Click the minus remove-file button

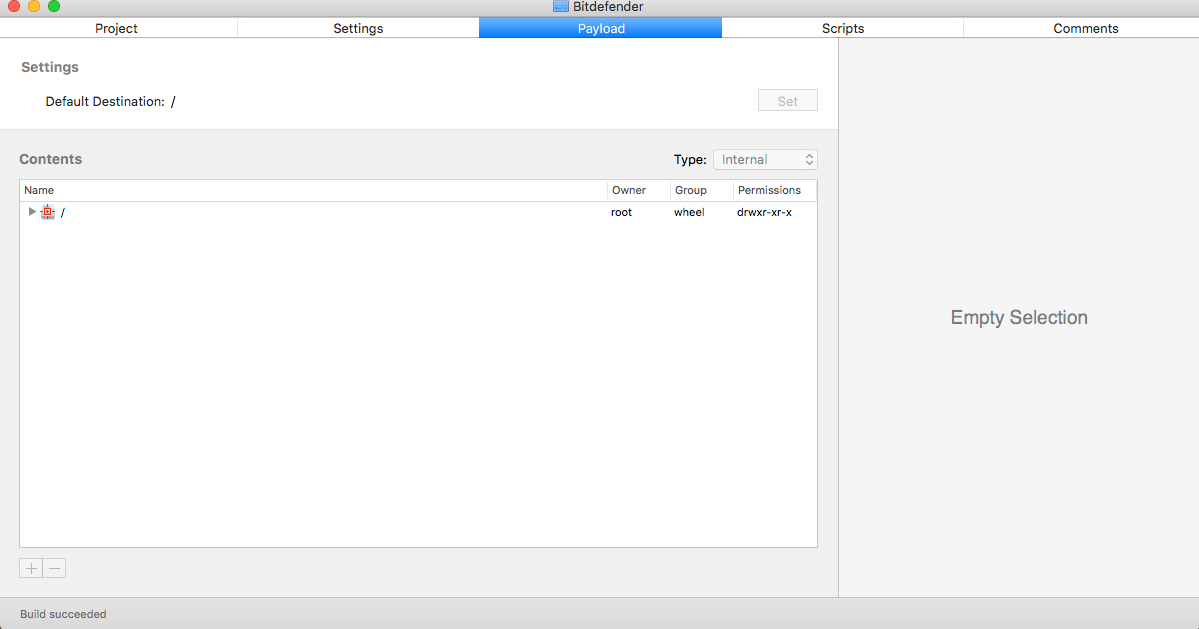click(x=54, y=568)
